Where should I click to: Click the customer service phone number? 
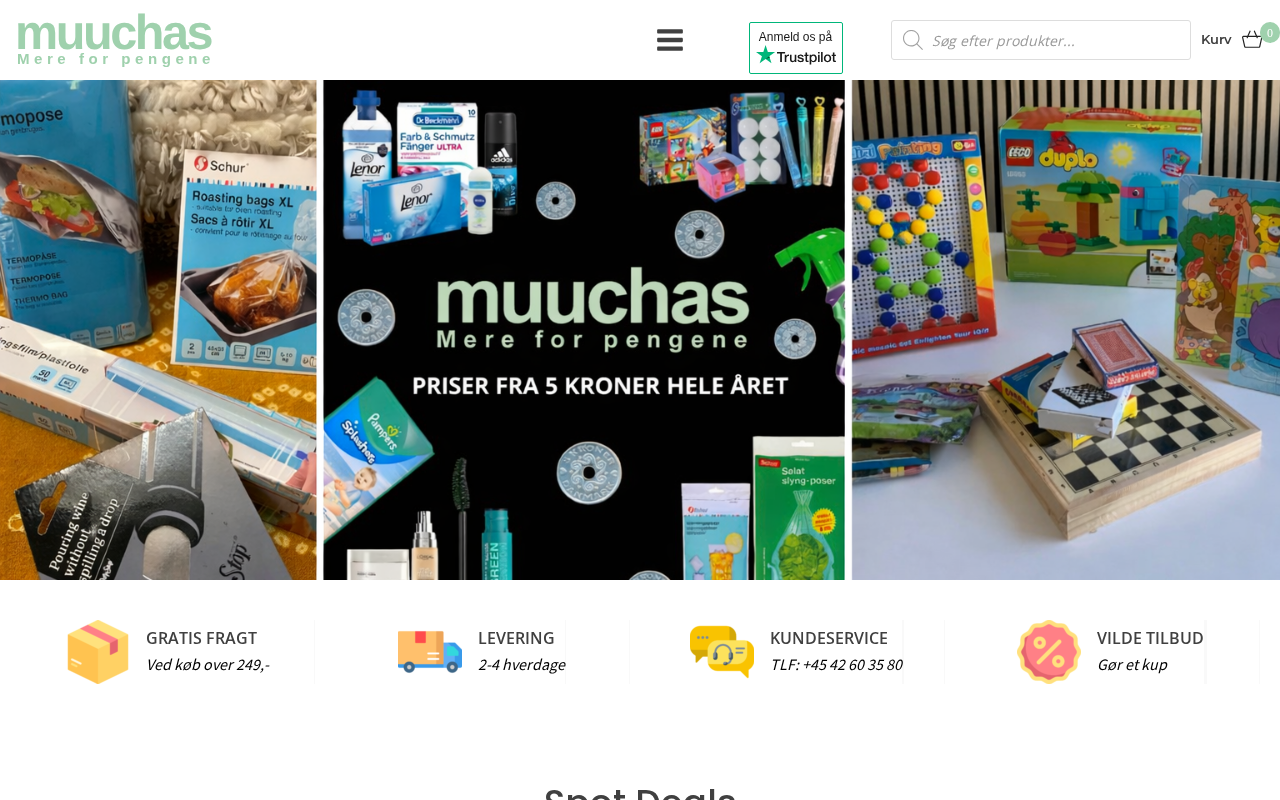pyautogui.click(x=836, y=665)
